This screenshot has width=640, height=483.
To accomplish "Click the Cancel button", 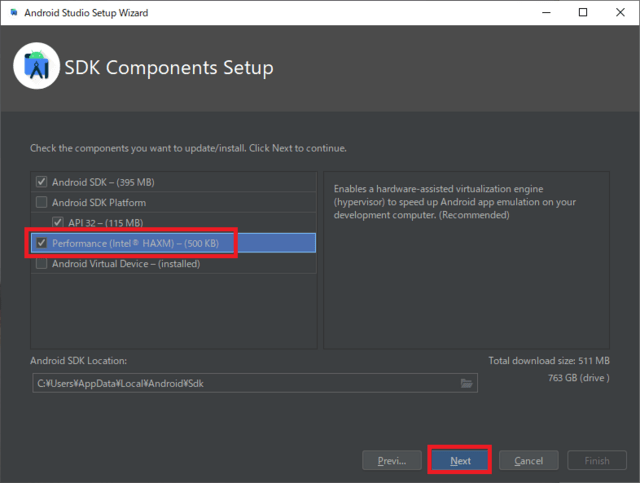I will click(x=529, y=461).
